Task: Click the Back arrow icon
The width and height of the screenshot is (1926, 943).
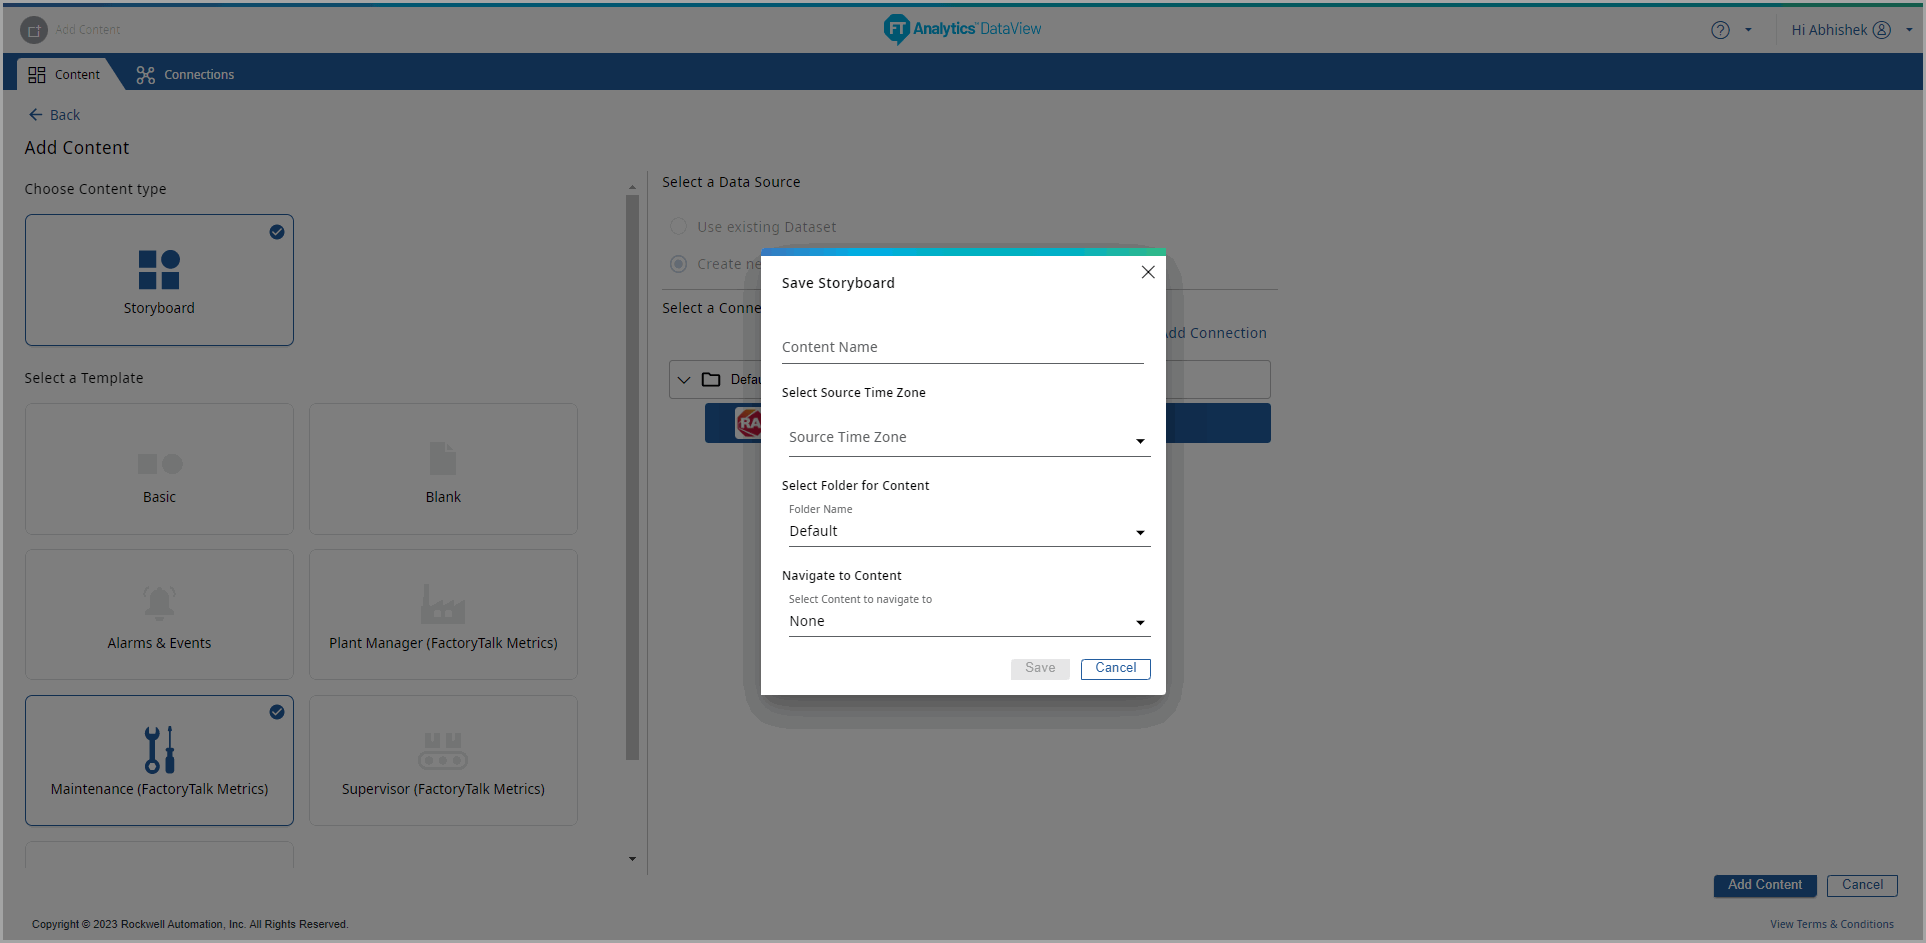Action: coord(36,115)
